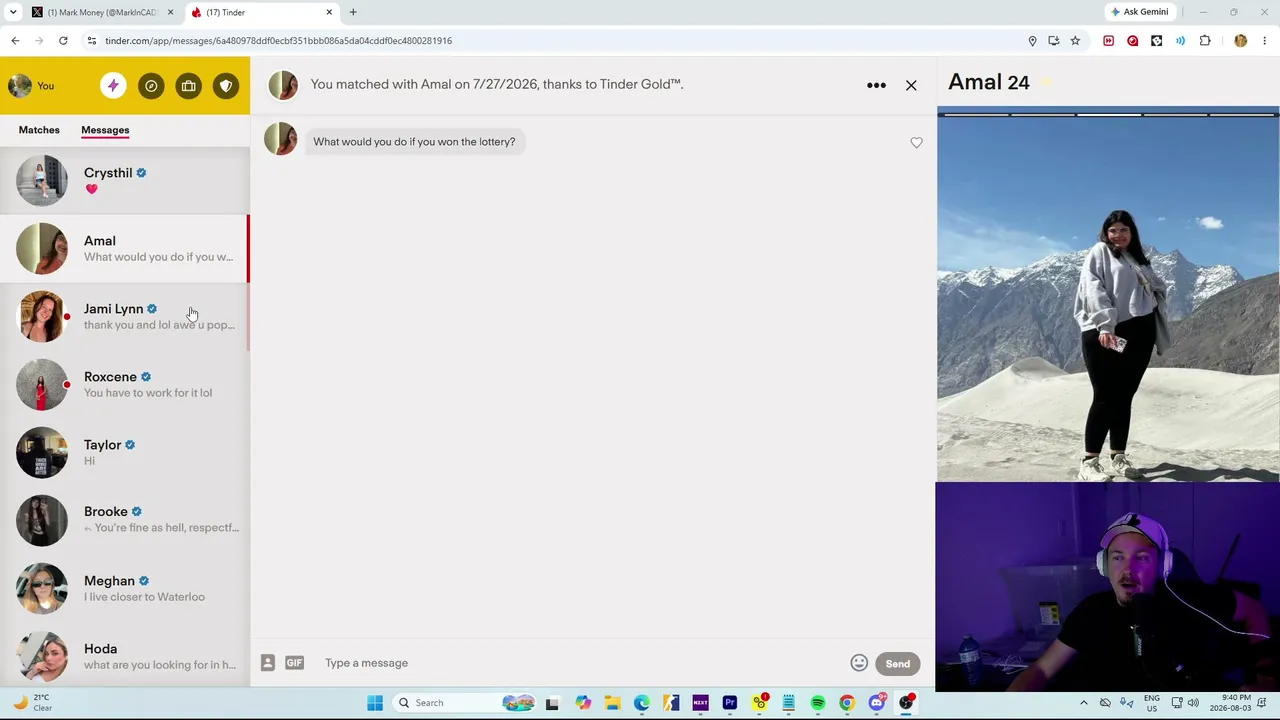The height and width of the screenshot is (720, 1280).
Task: Open conversation with Brooke
Action: point(125,520)
